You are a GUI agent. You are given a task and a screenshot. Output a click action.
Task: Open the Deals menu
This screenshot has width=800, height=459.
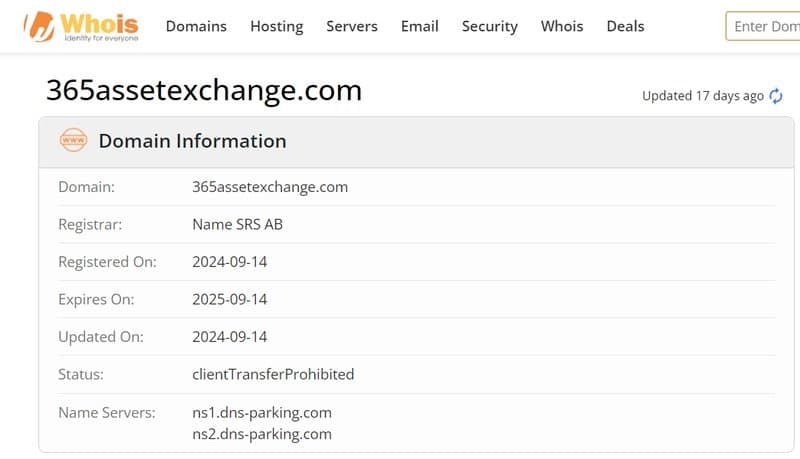(626, 26)
